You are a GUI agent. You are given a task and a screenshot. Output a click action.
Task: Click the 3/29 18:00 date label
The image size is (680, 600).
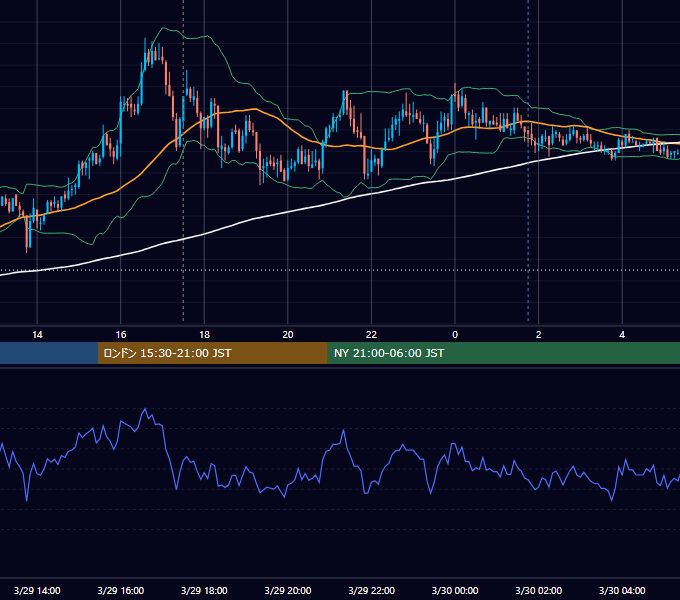point(204,590)
